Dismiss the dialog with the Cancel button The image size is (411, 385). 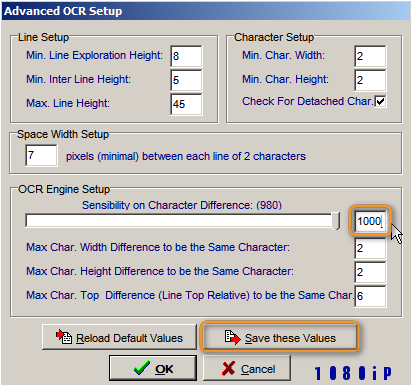point(247,368)
